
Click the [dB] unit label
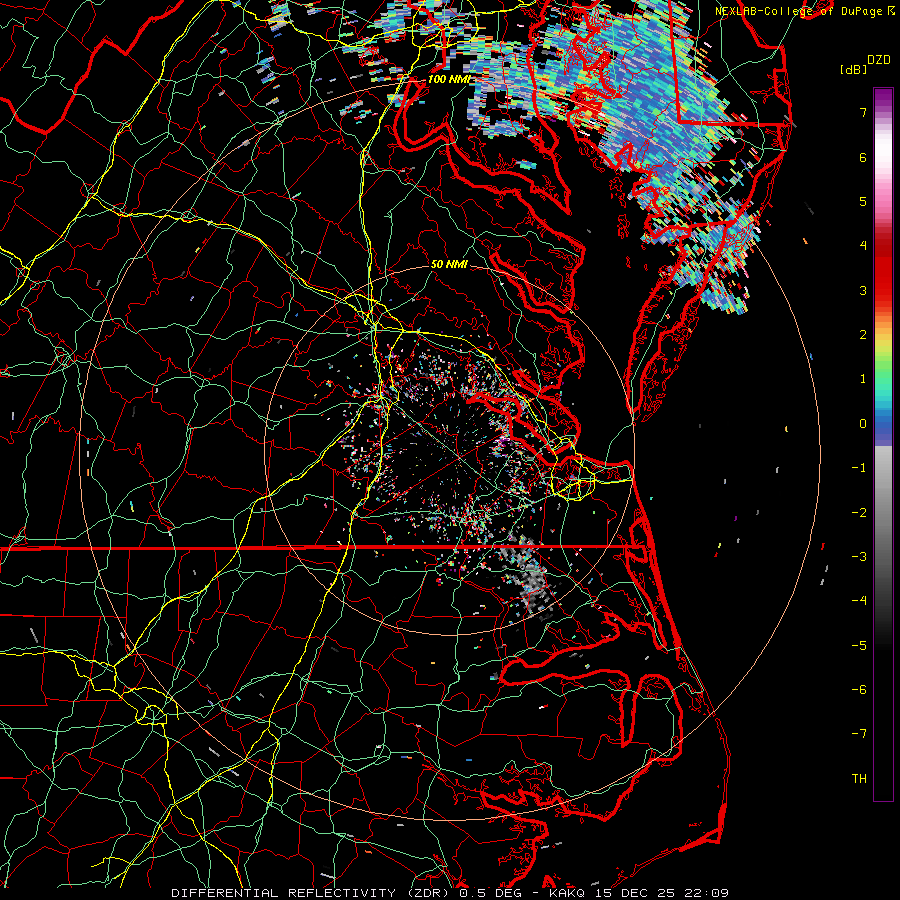point(854,70)
